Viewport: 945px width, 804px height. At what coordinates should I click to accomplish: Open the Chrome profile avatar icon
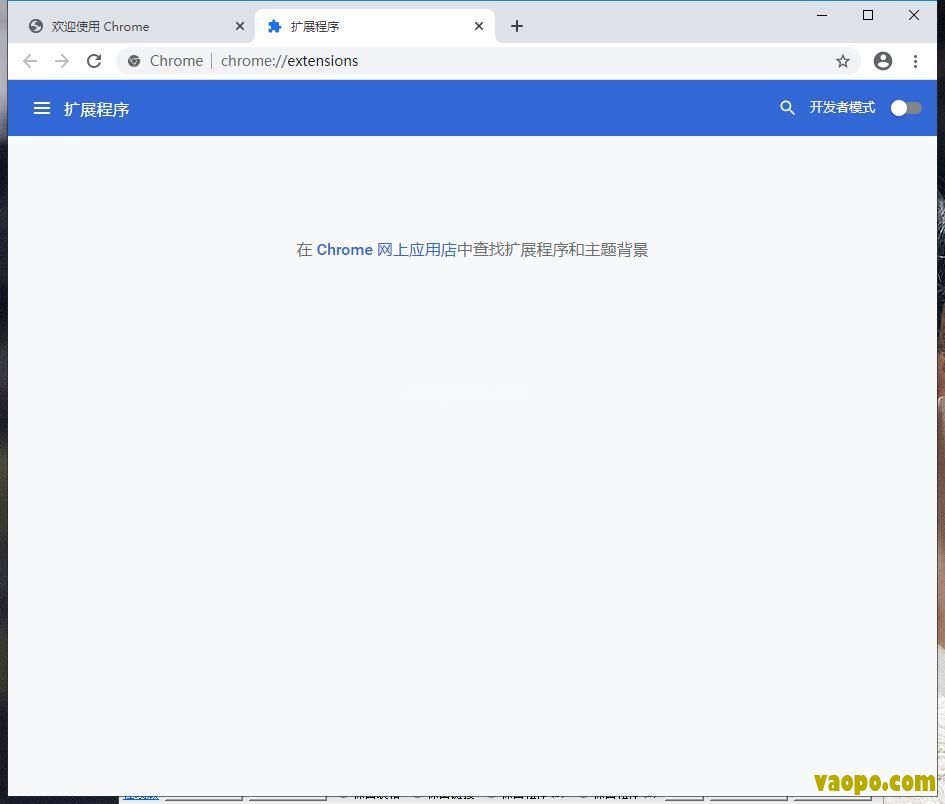(x=883, y=61)
